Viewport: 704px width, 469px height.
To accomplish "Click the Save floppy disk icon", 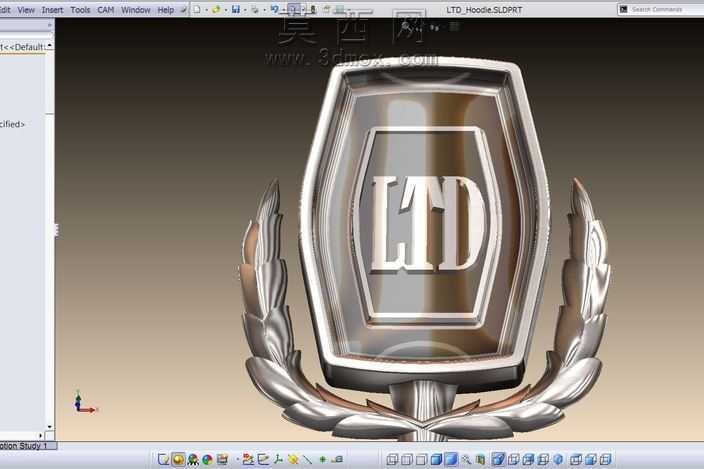I will 236,9.
